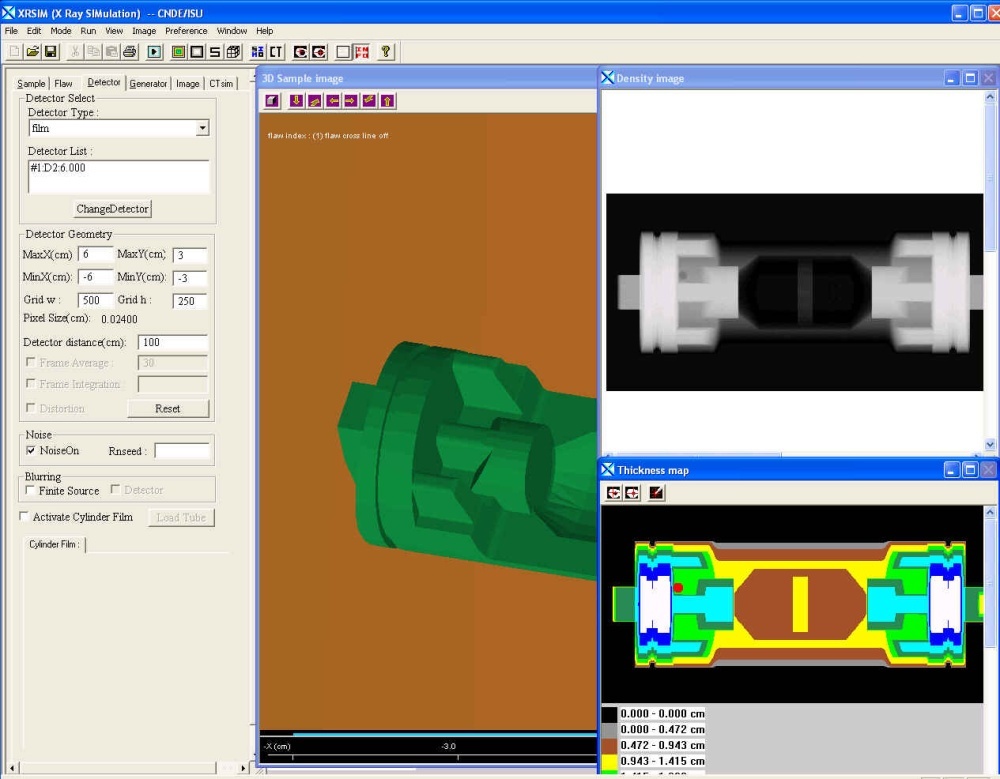Switch to the Generator tab
Viewport: 1000px width, 779px height.
pos(148,84)
